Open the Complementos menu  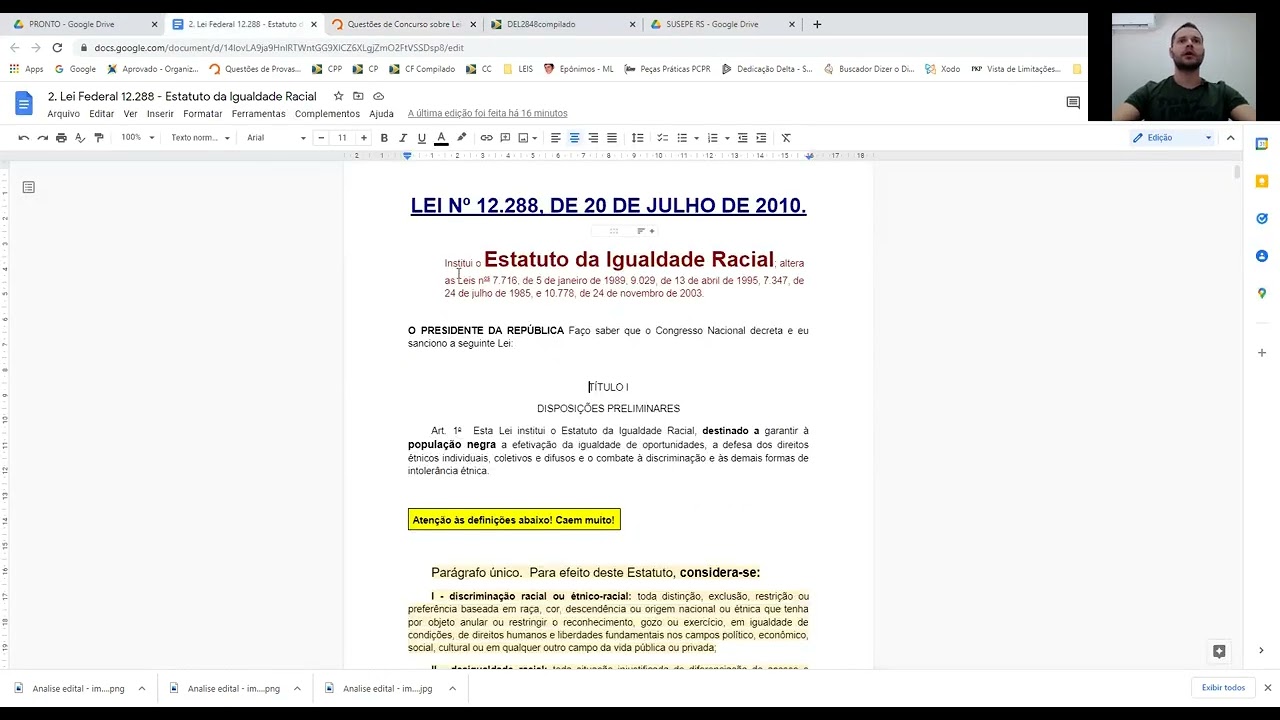pos(327,114)
